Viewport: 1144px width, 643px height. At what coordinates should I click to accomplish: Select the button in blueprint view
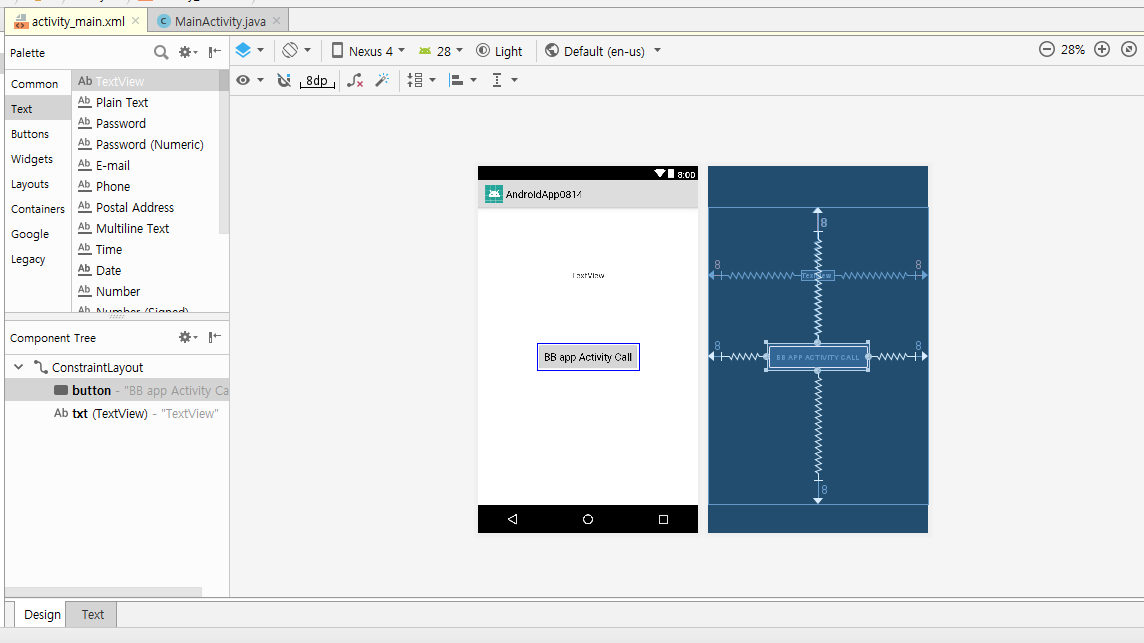(817, 357)
